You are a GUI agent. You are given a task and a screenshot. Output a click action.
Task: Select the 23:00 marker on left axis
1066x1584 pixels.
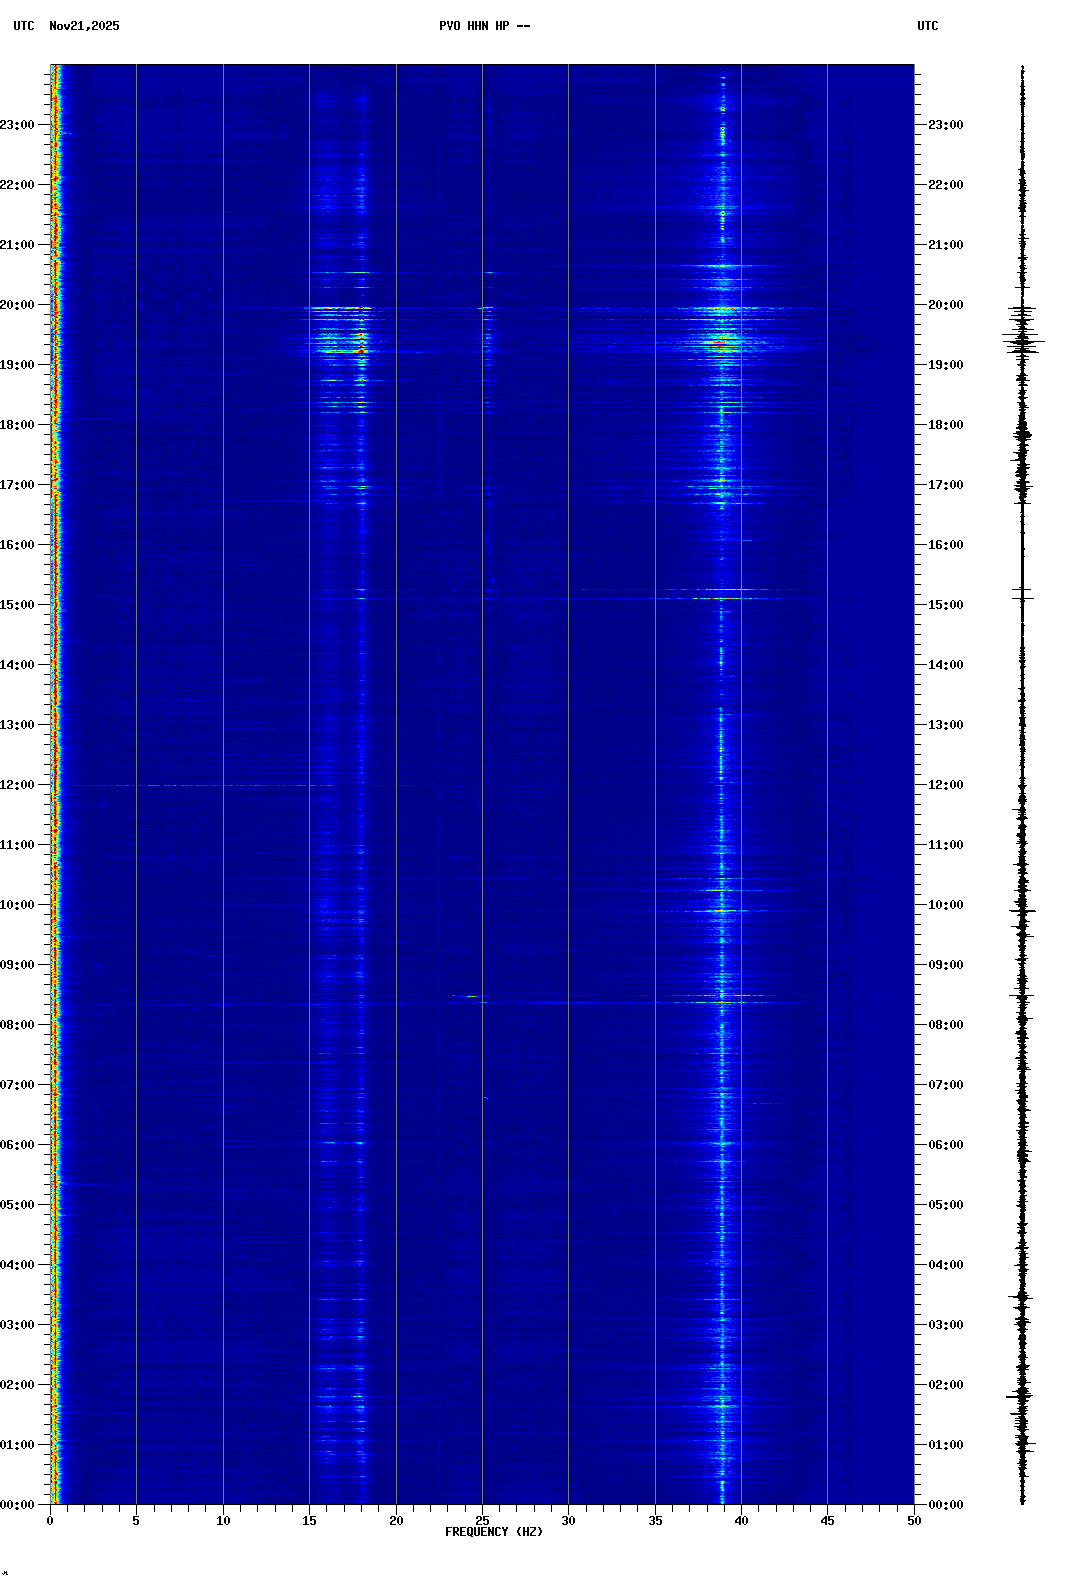click(18, 125)
